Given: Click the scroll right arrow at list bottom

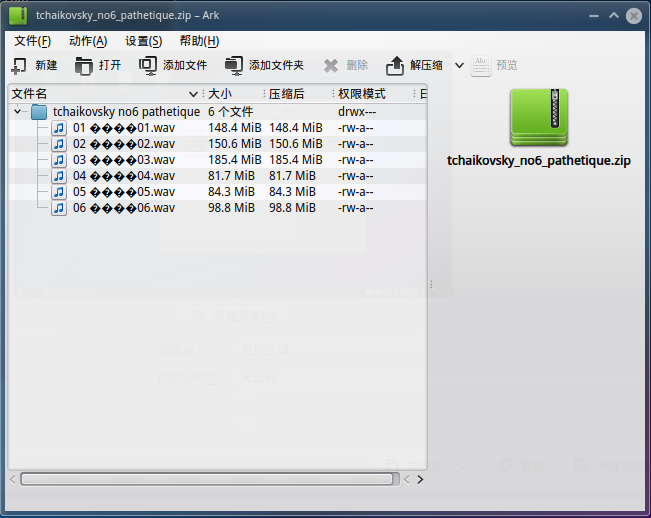Looking at the screenshot, I should point(420,480).
